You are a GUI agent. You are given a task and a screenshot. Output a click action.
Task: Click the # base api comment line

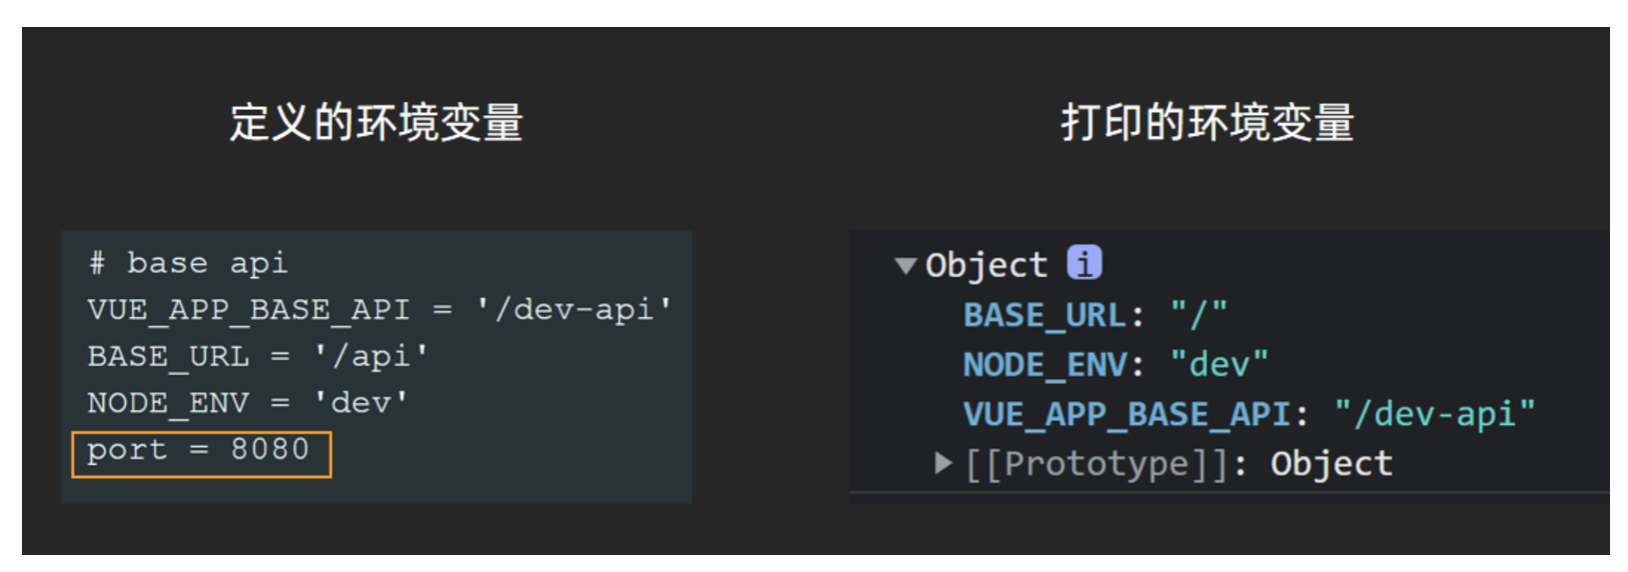pos(188,263)
